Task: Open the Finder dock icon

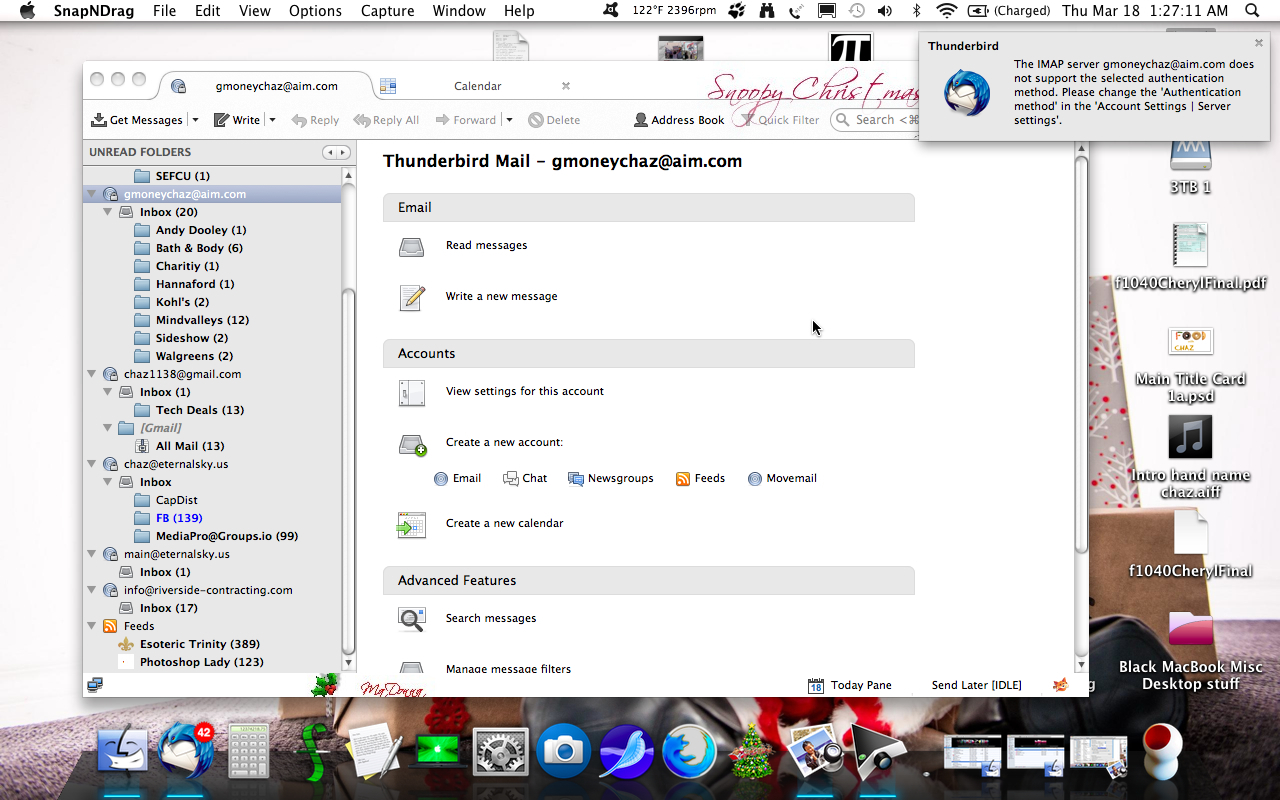Action: 122,750
